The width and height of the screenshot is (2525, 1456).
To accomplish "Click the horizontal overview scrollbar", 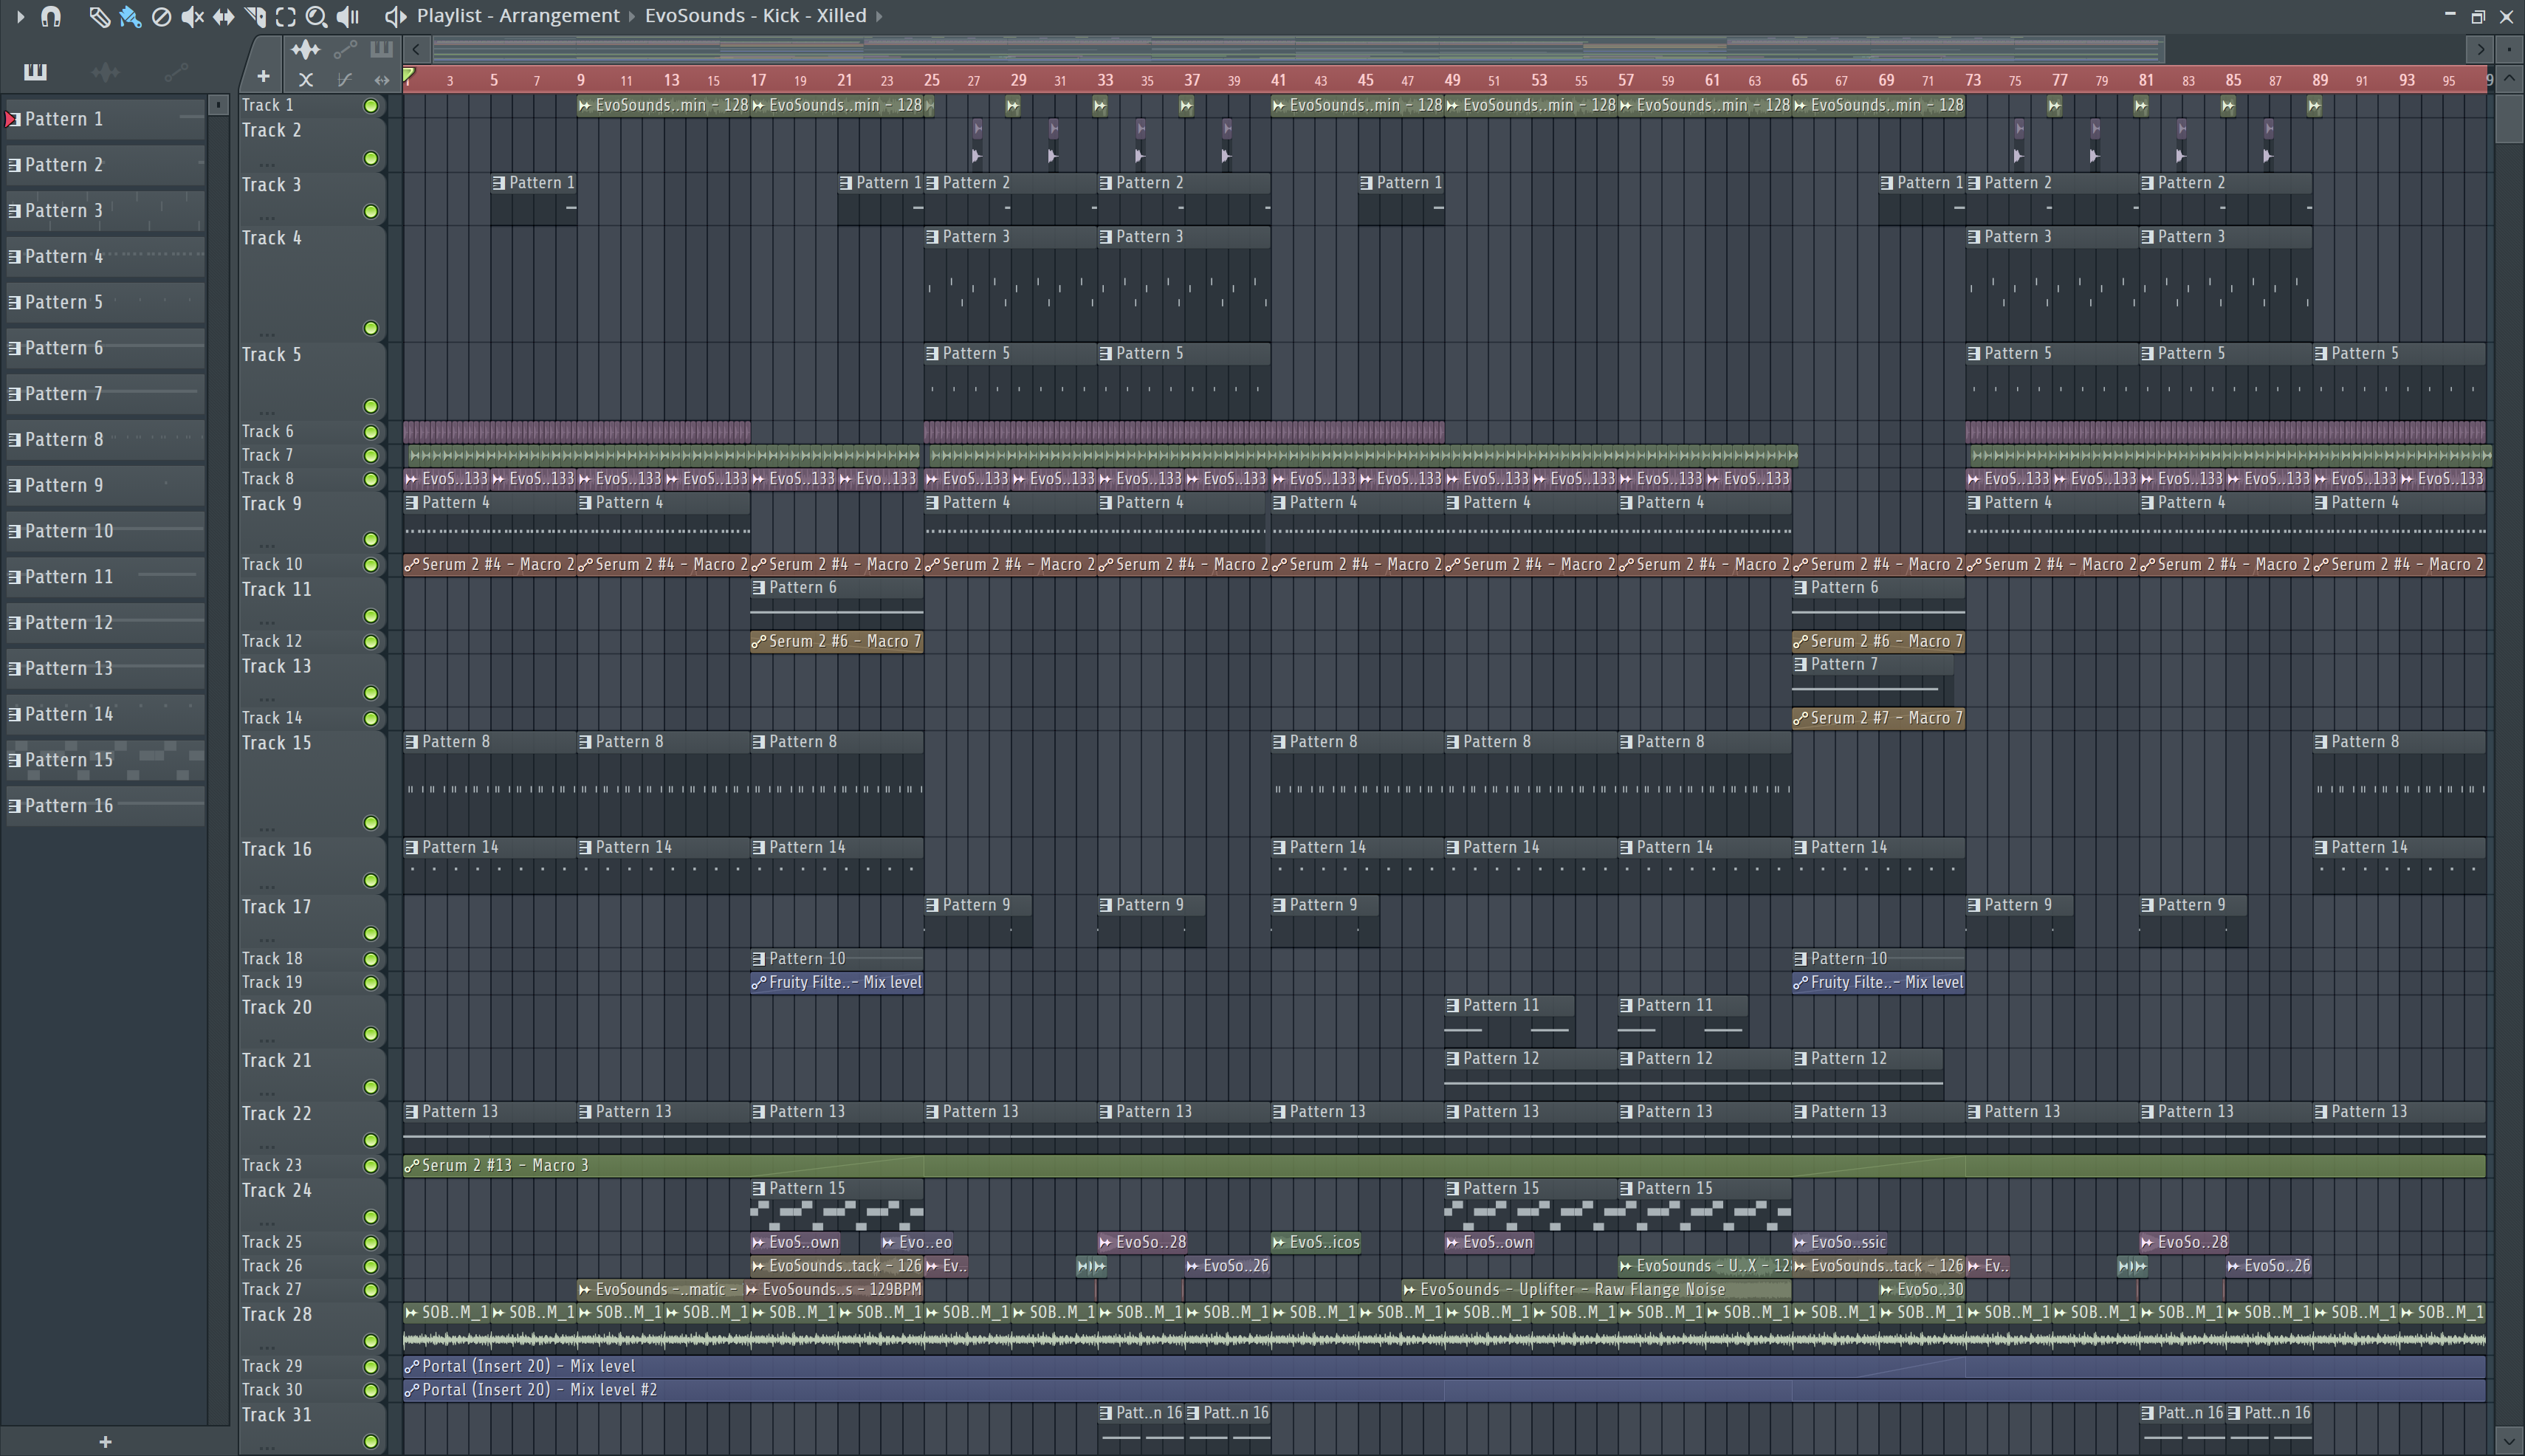I will point(1299,49).
